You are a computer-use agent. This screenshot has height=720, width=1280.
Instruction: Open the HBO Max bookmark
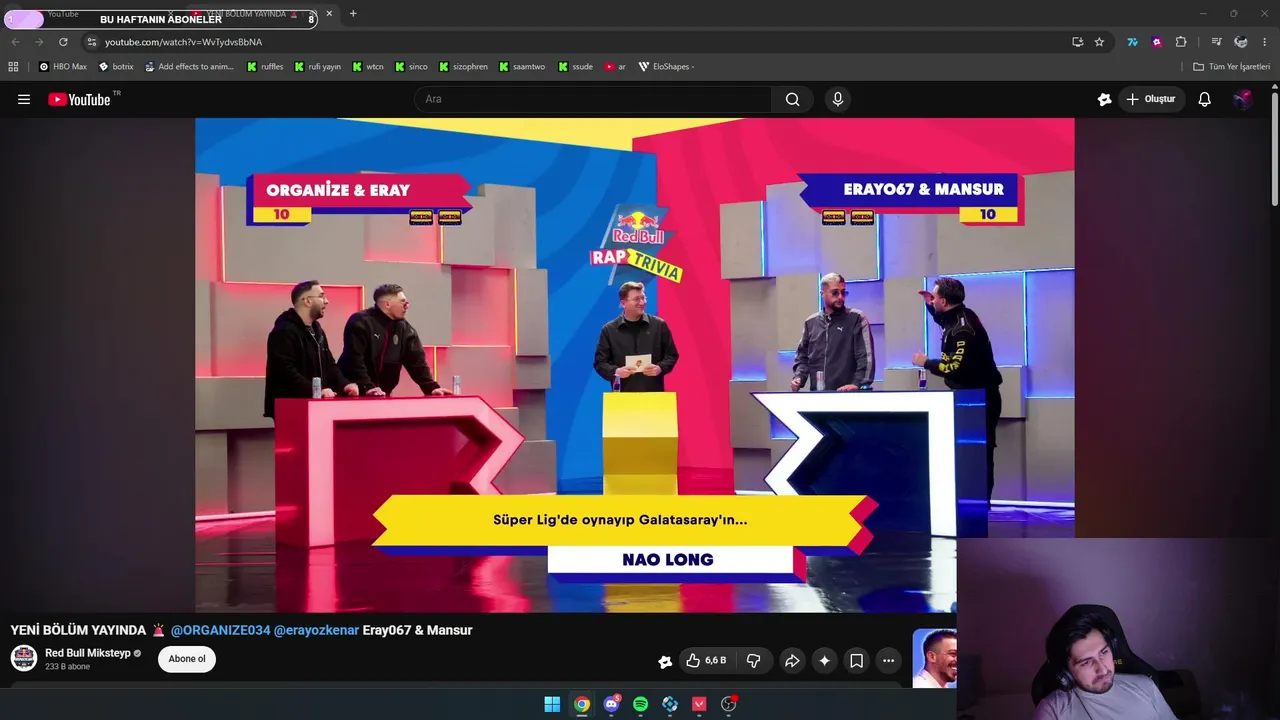[x=63, y=67]
